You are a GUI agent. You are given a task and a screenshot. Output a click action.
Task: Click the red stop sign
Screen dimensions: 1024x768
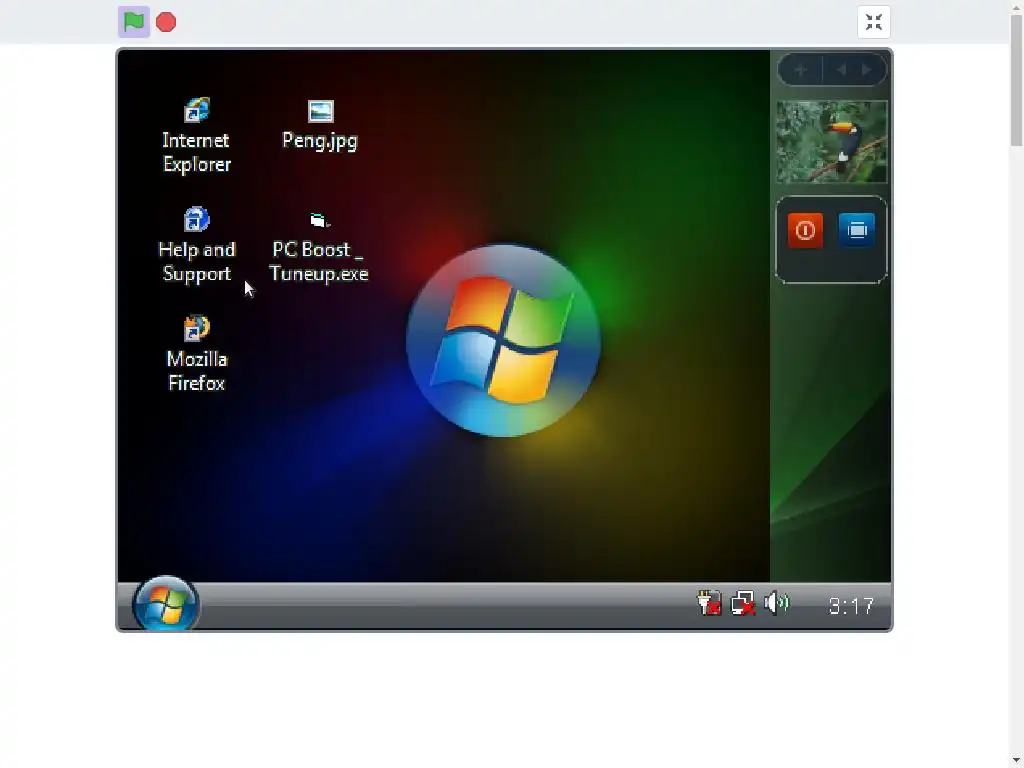pos(166,22)
